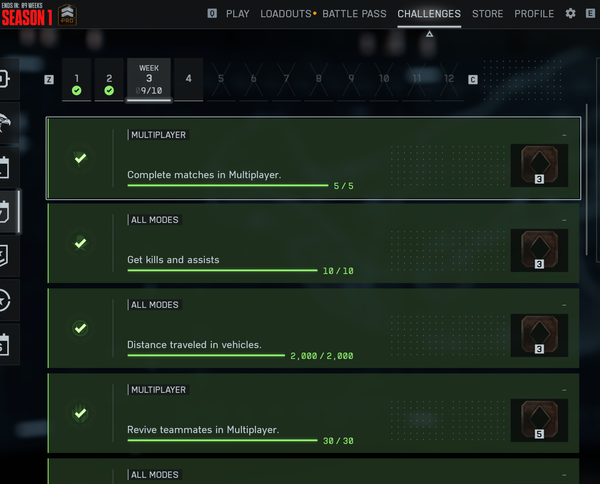Select the star badge sidebar icon

coord(7,299)
